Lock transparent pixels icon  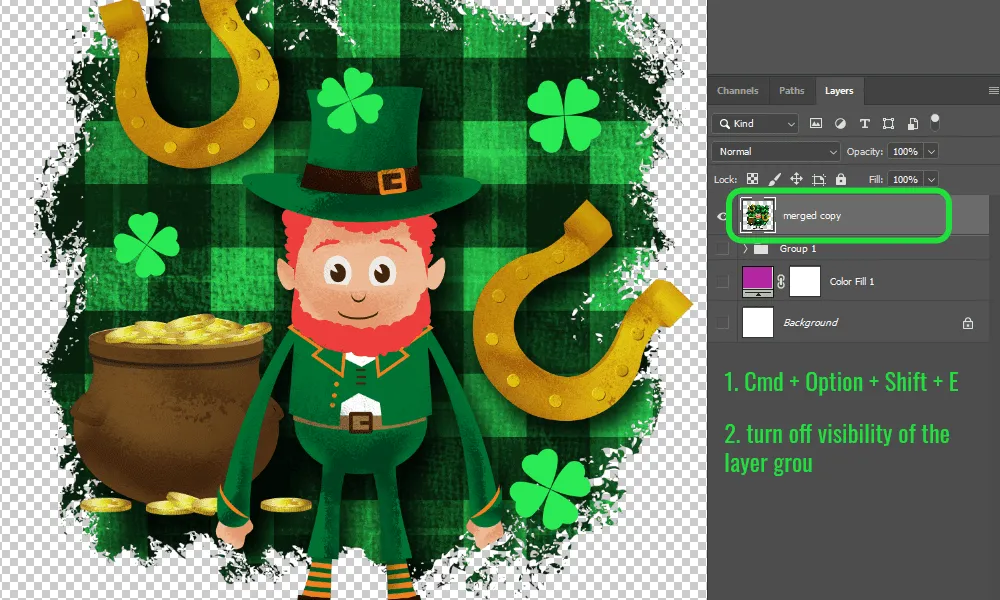753,179
